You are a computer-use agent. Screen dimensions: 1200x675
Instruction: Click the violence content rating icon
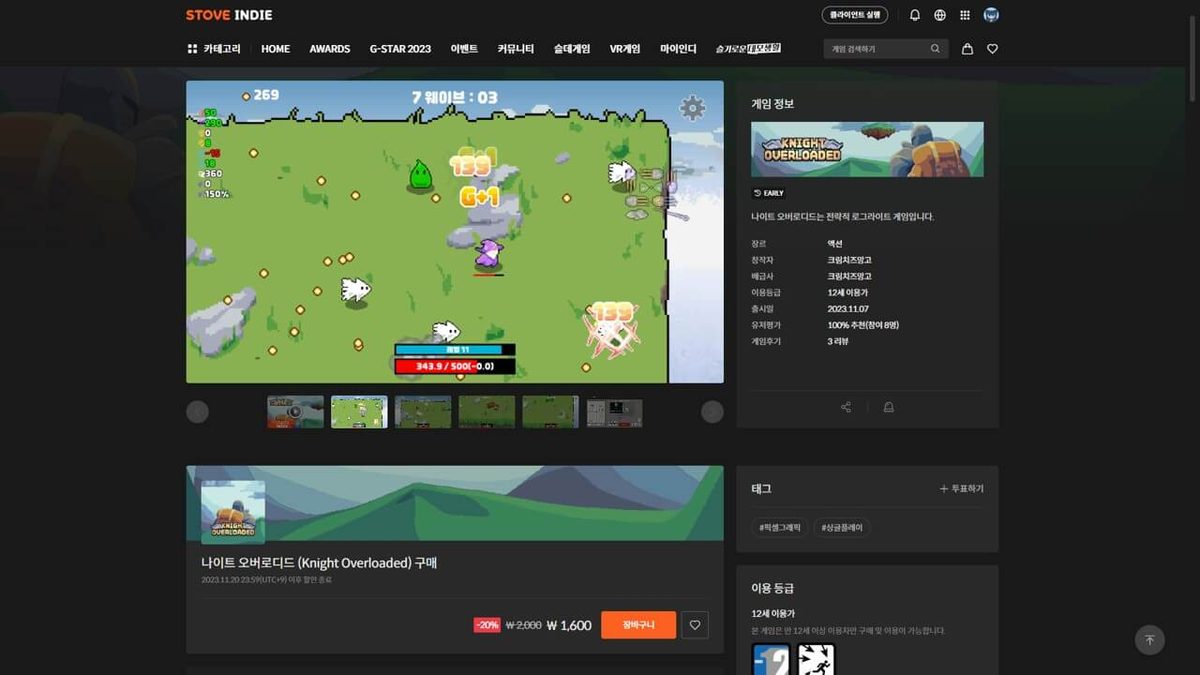coord(816,660)
